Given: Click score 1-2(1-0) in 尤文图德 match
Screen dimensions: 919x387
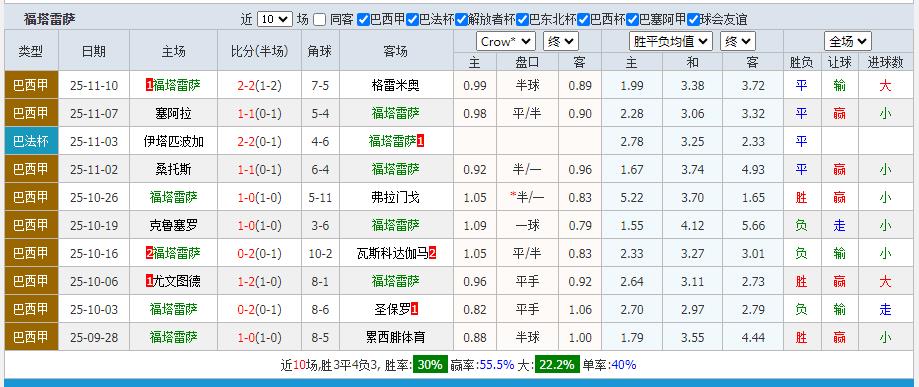Looking at the screenshot, I should click(x=259, y=281).
